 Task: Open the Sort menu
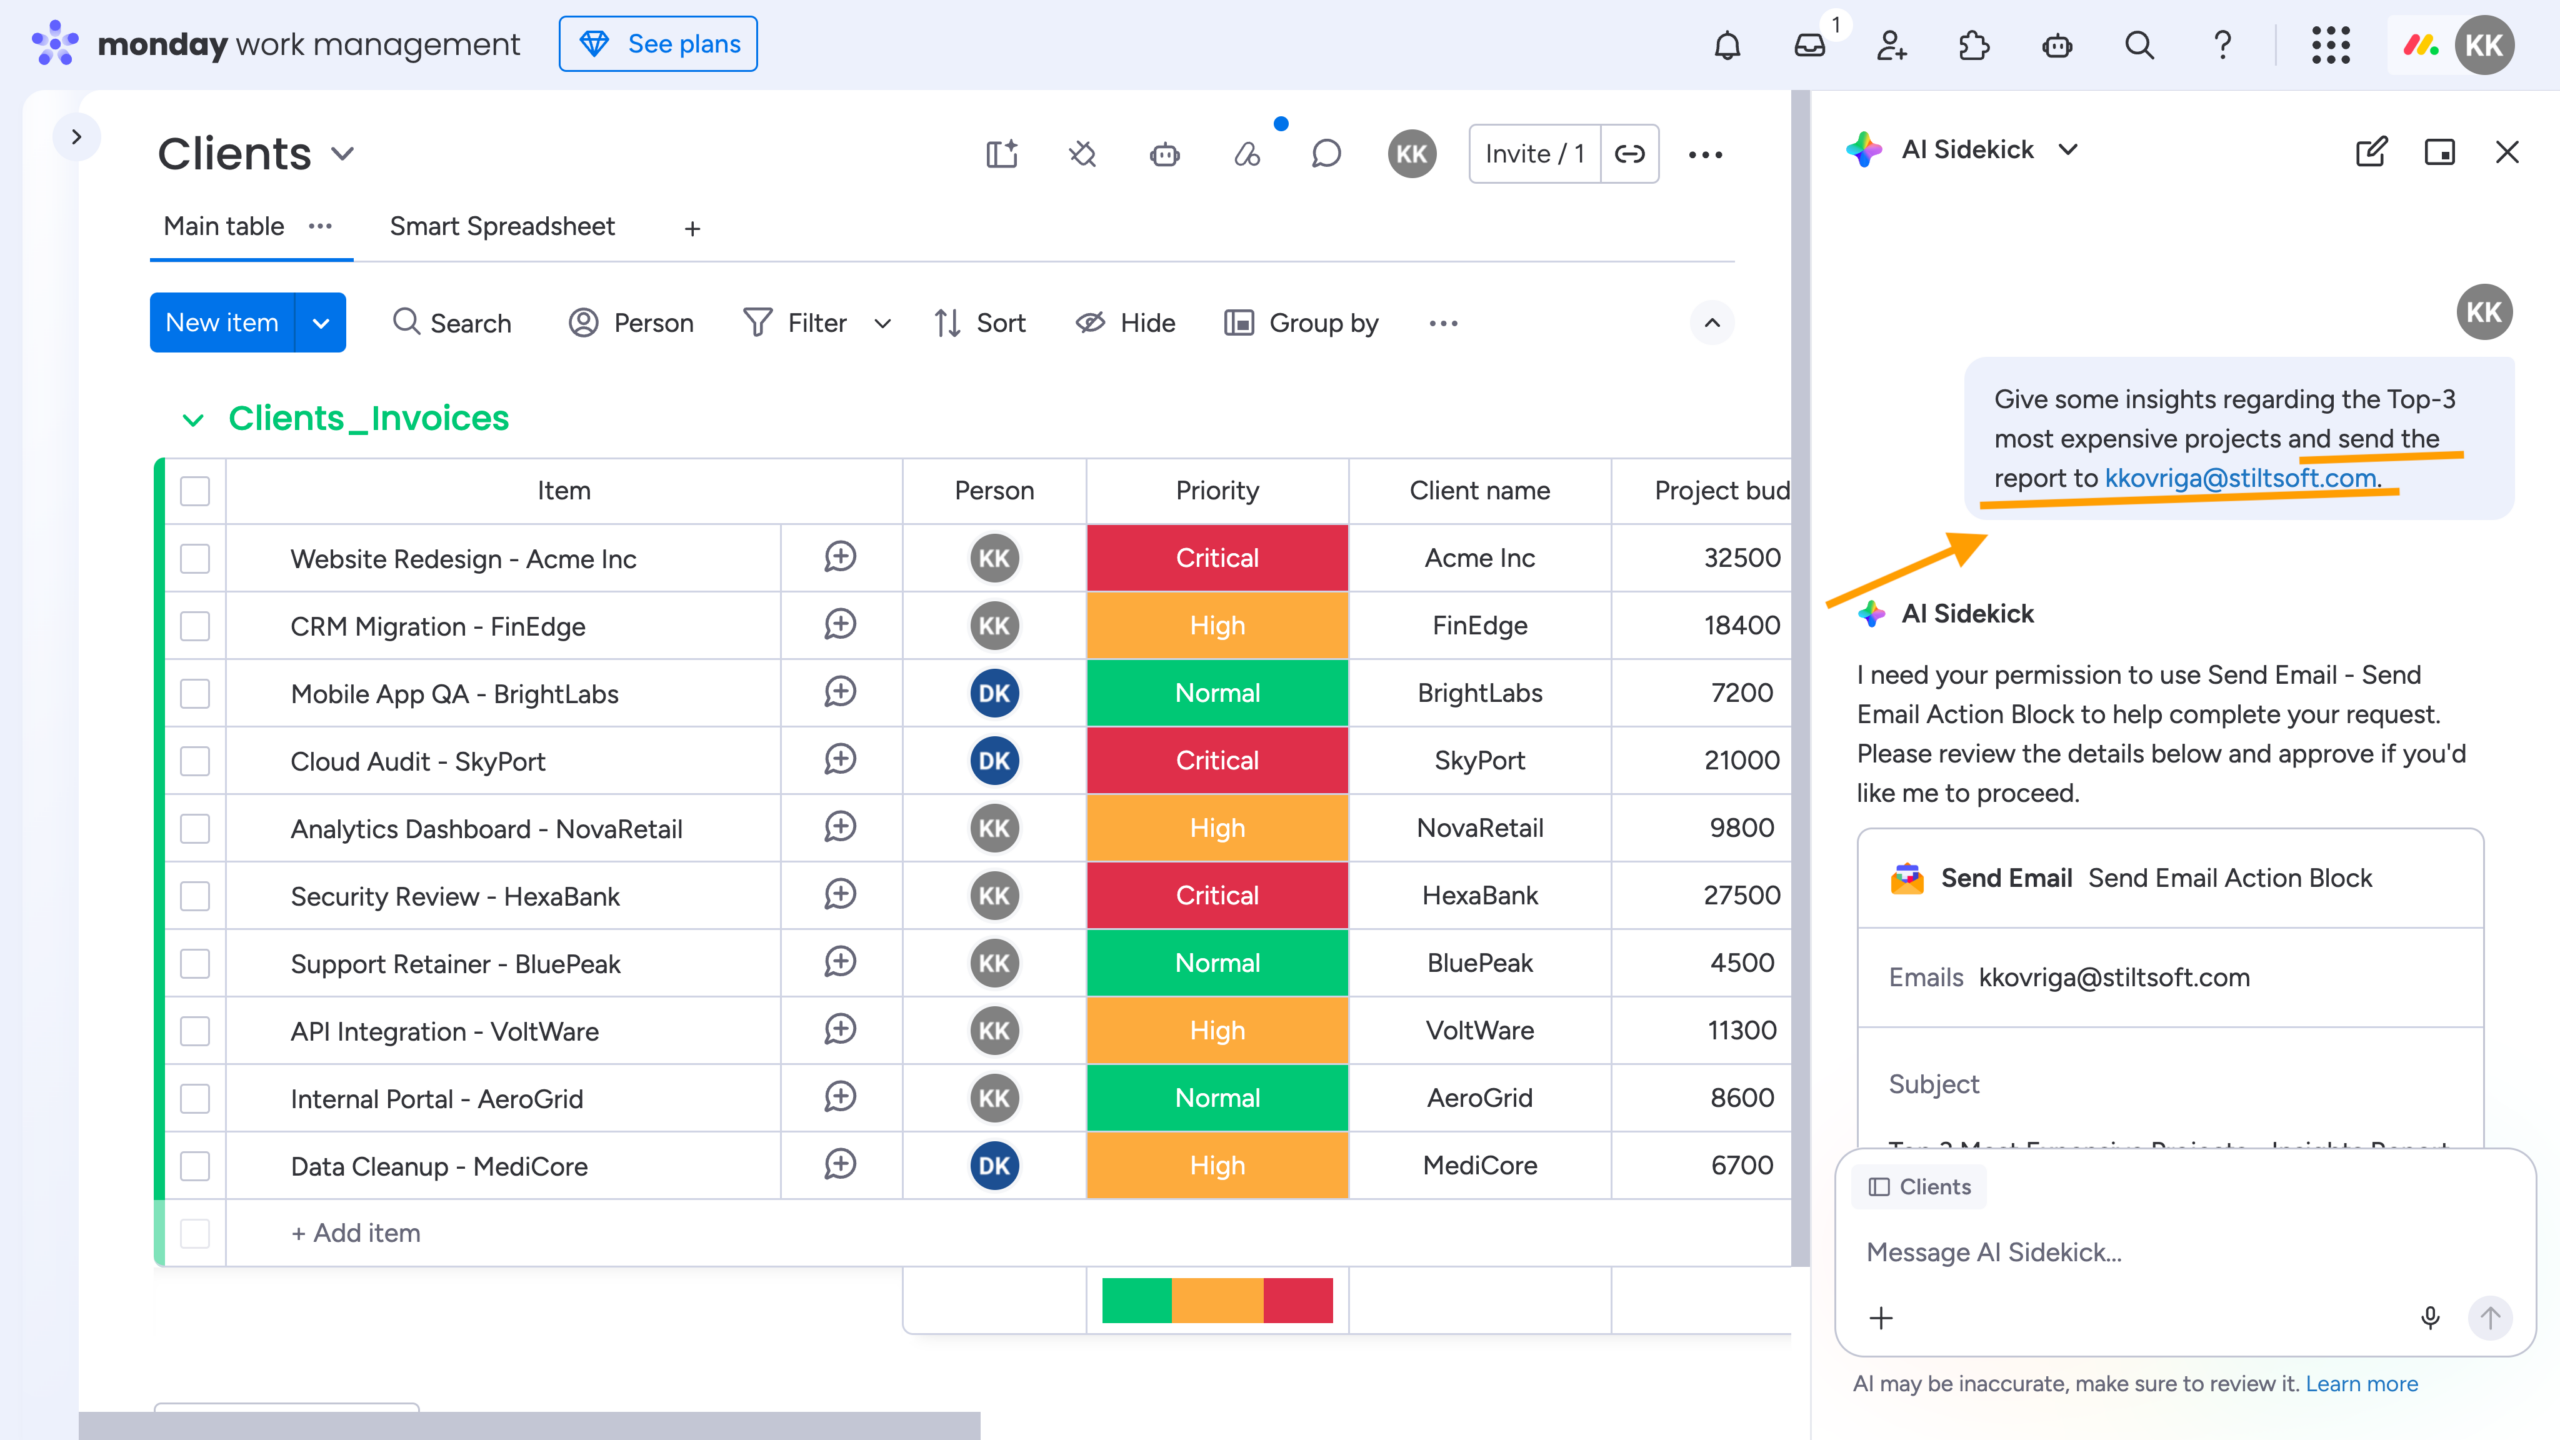point(980,323)
